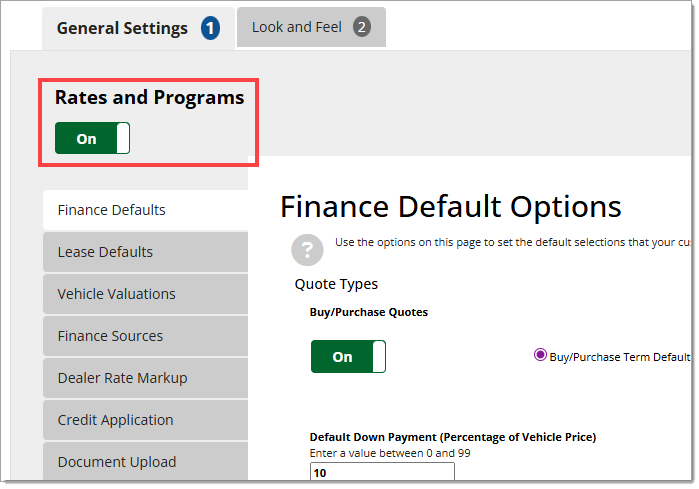This screenshot has width=699, height=489.
Task: Click the Rates and Programs title text
Action: (x=149, y=97)
